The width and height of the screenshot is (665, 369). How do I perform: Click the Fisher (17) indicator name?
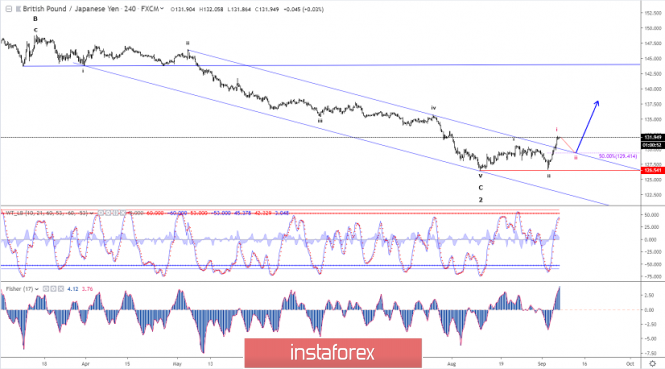click(20, 289)
